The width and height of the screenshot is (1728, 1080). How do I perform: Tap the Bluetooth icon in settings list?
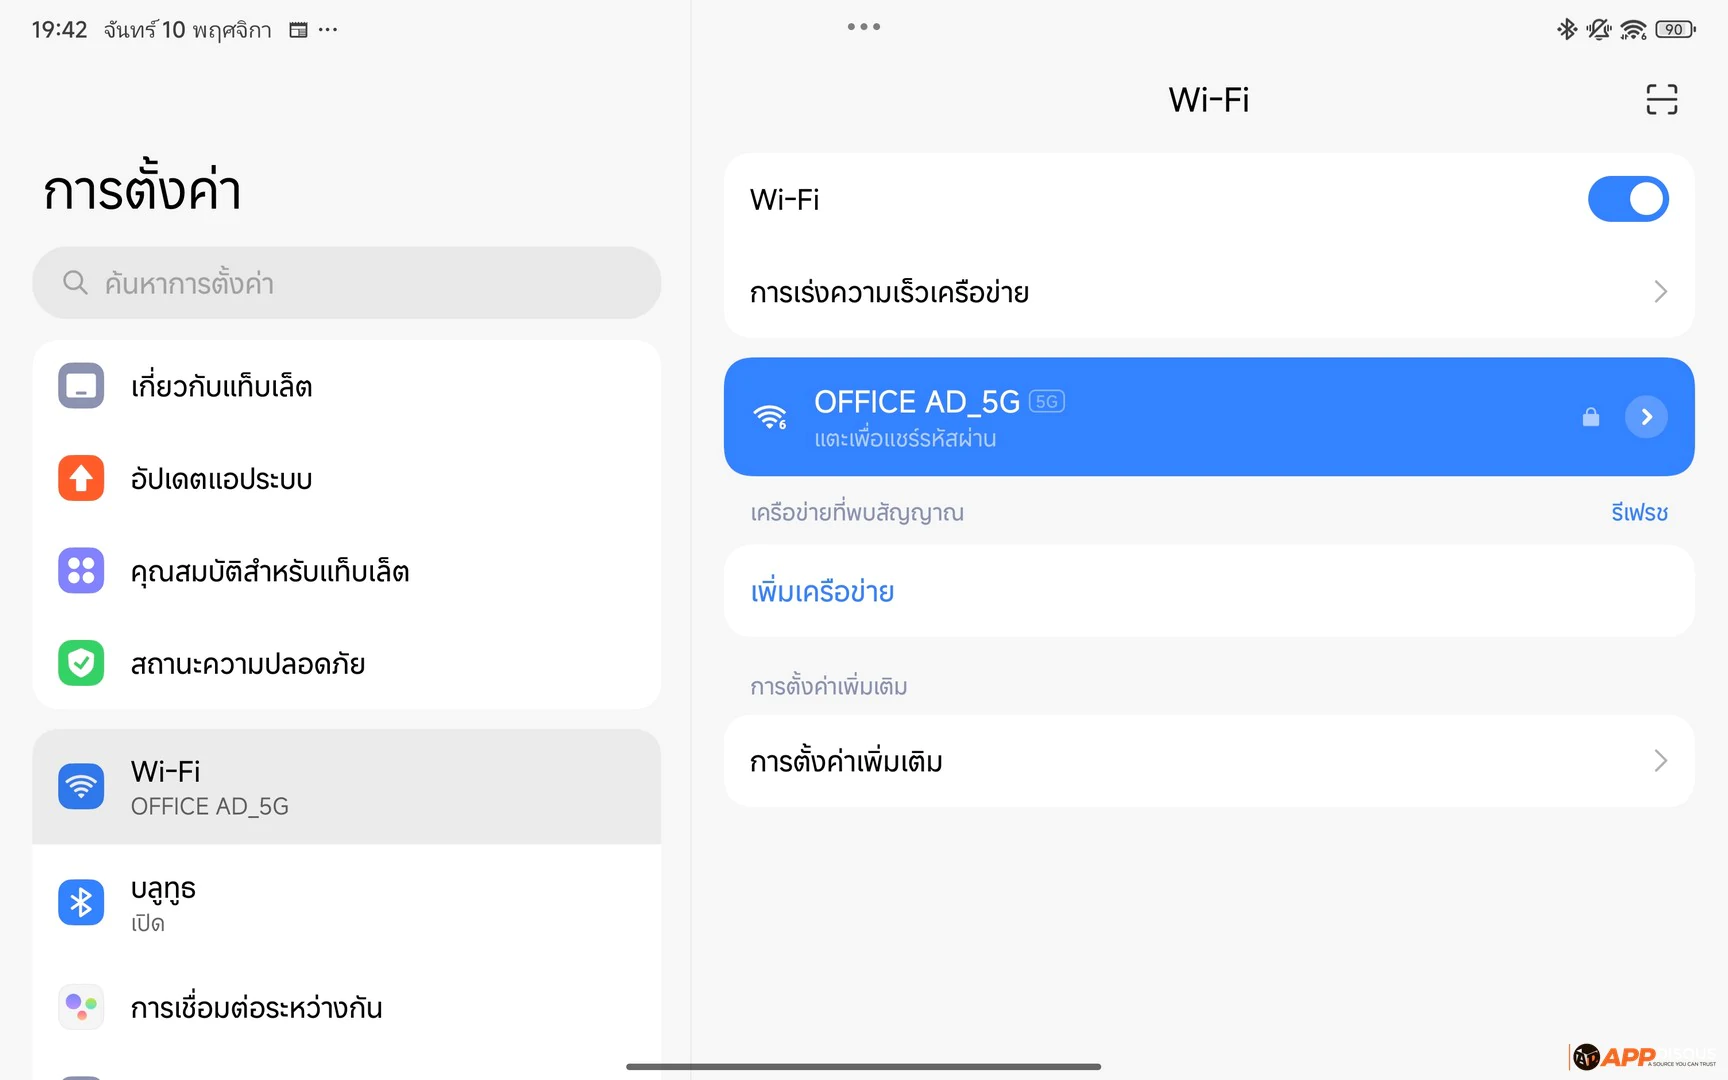tap(81, 903)
